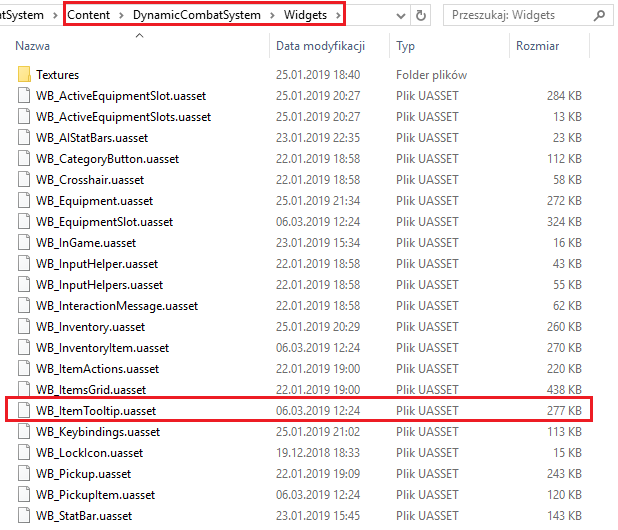Select the WB_Keybindings.uasset file

(x=98, y=432)
